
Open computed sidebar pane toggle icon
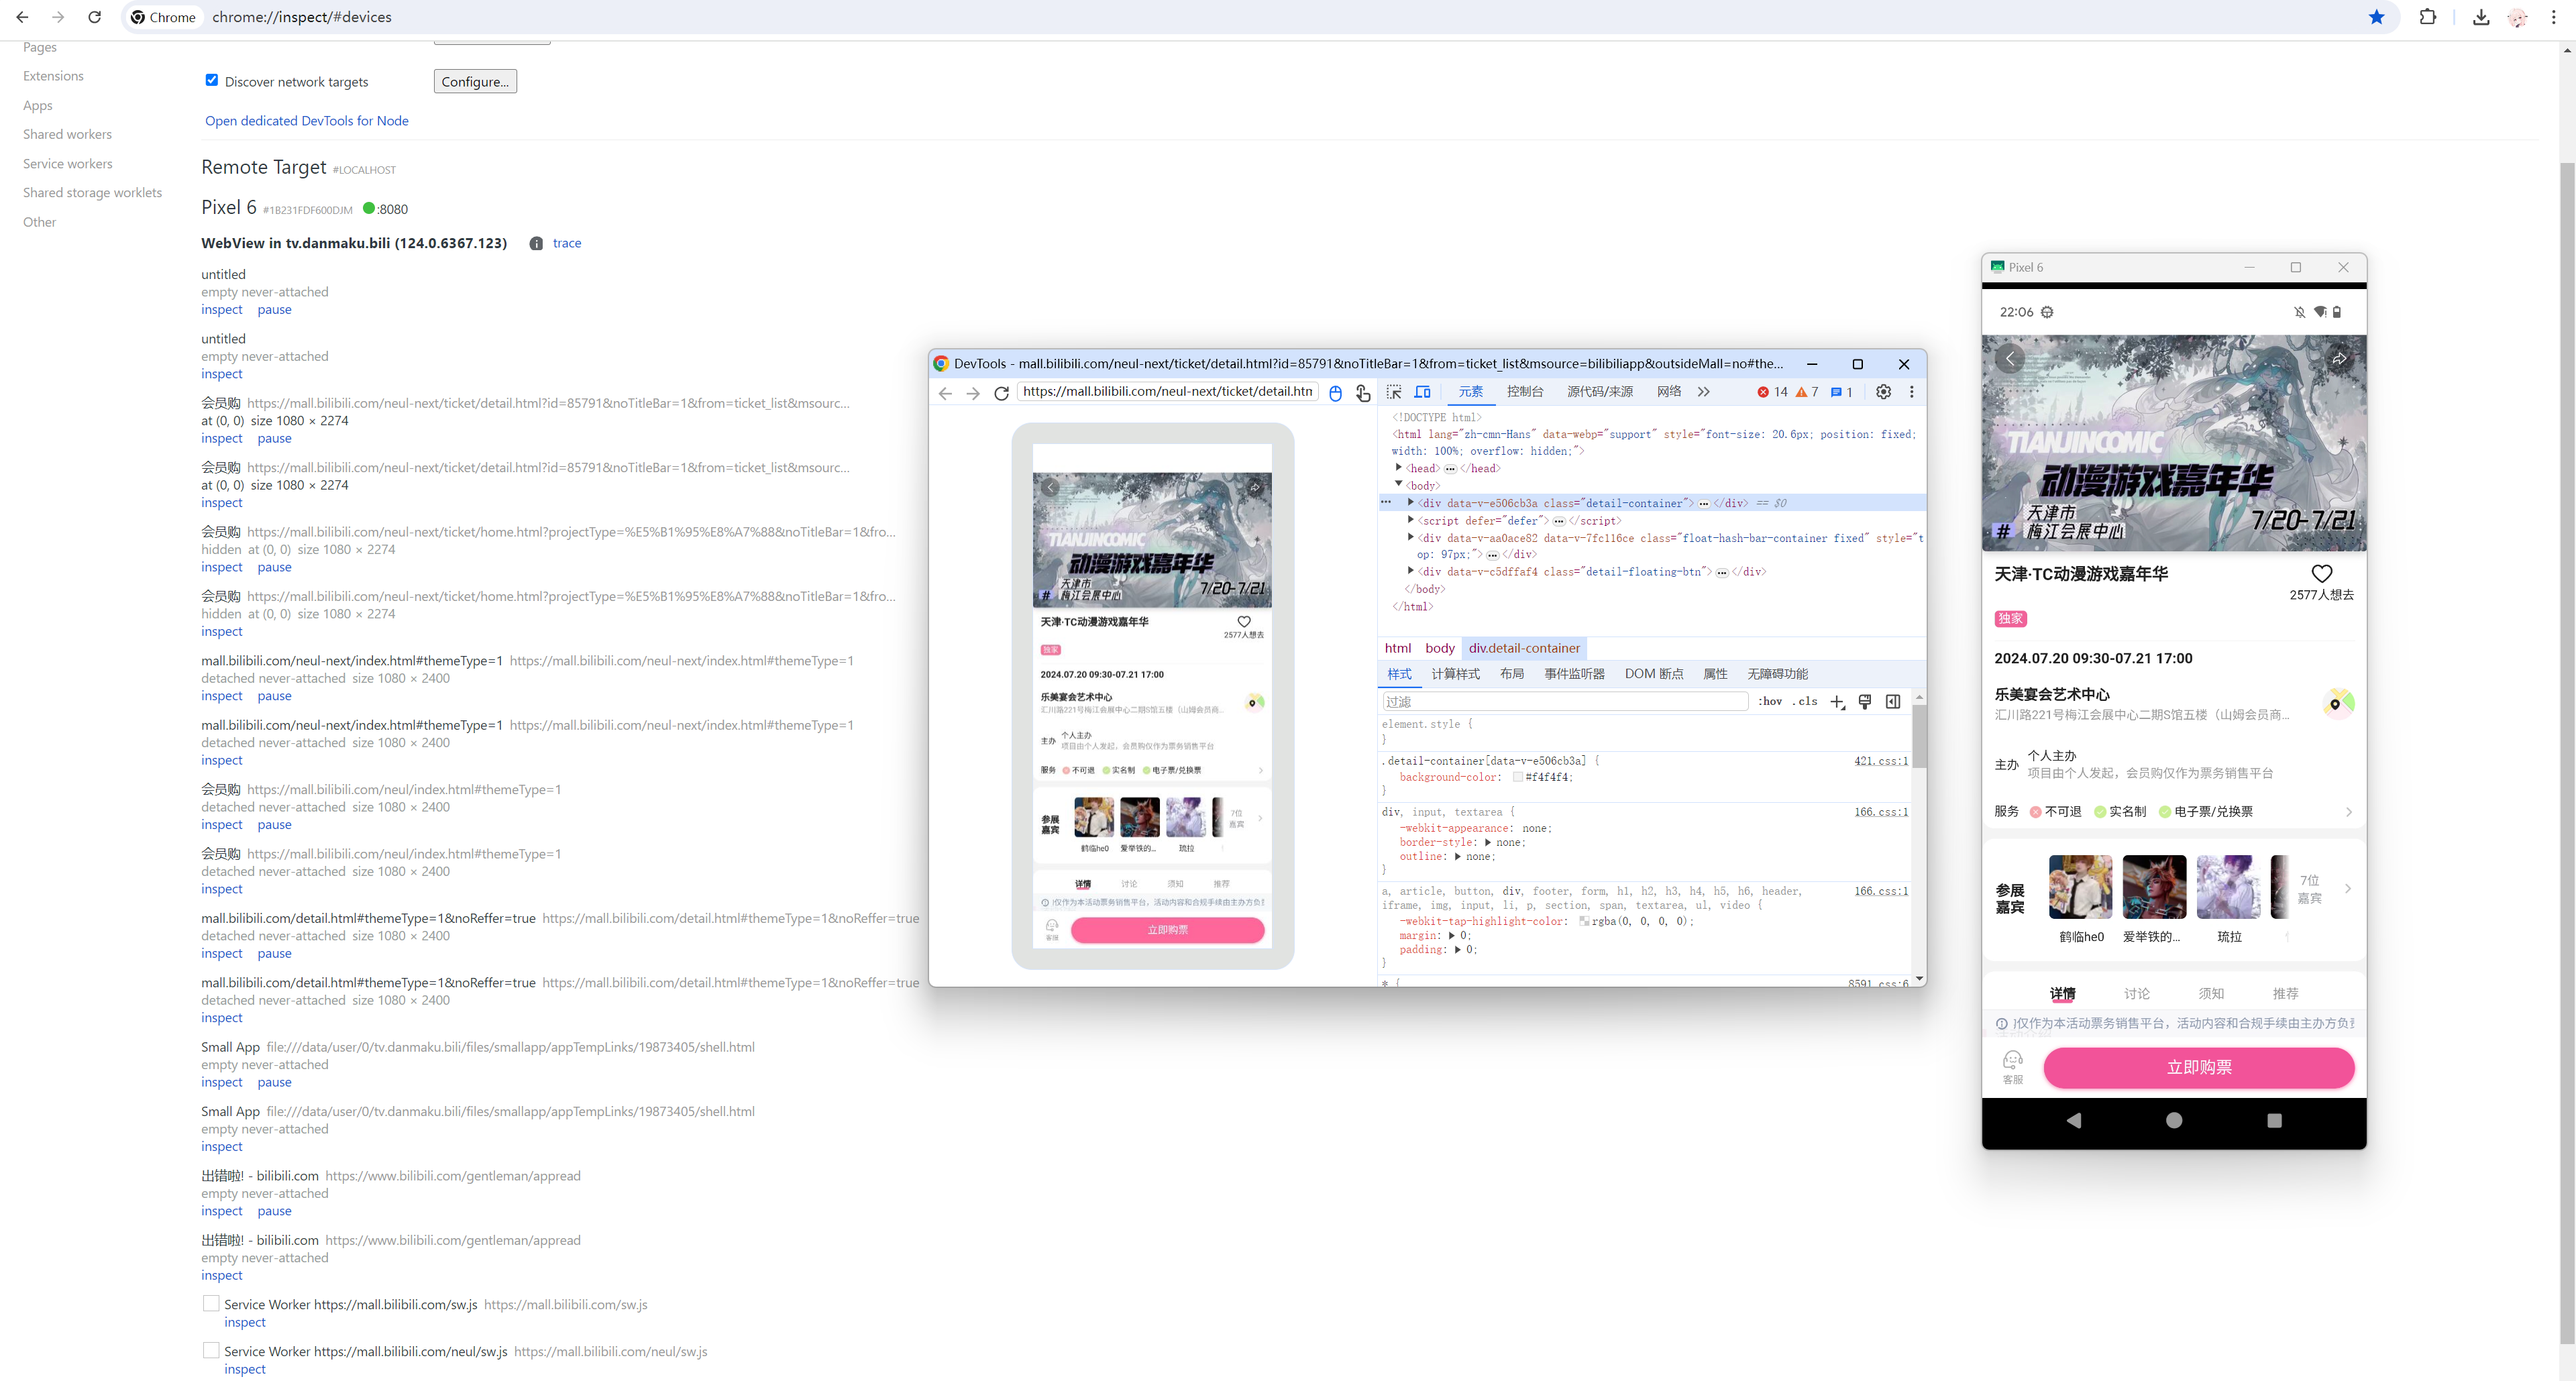click(1893, 702)
